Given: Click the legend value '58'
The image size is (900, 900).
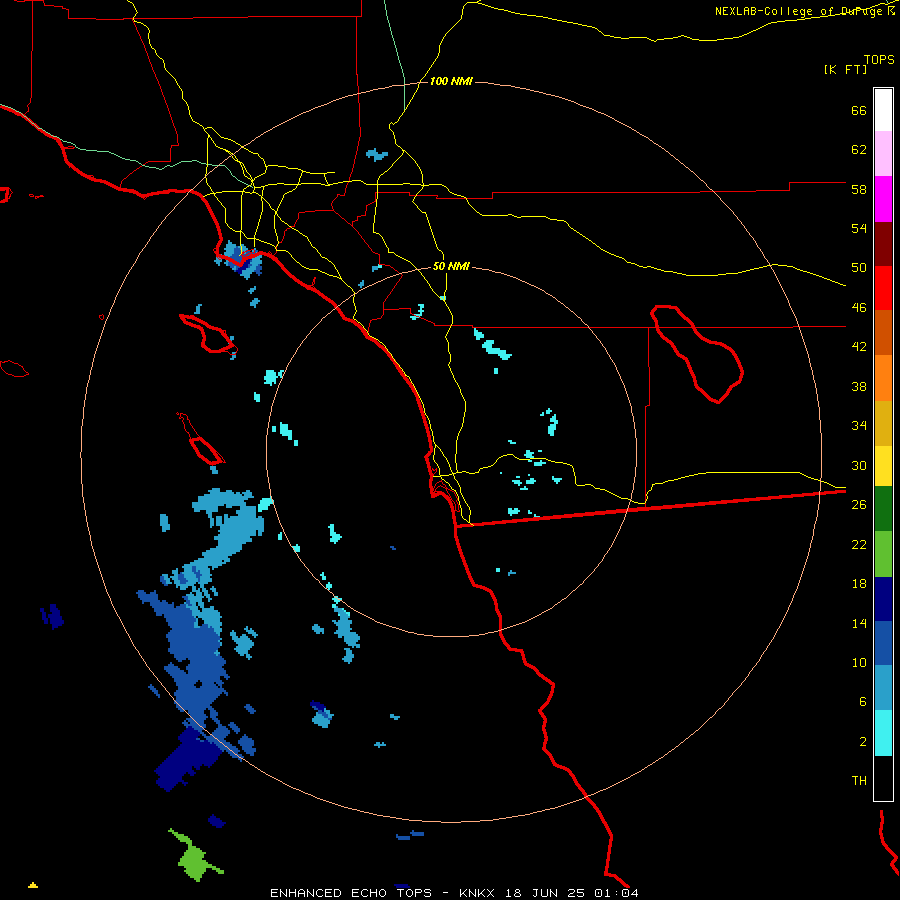Looking at the screenshot, I should (x=859, y=189).
